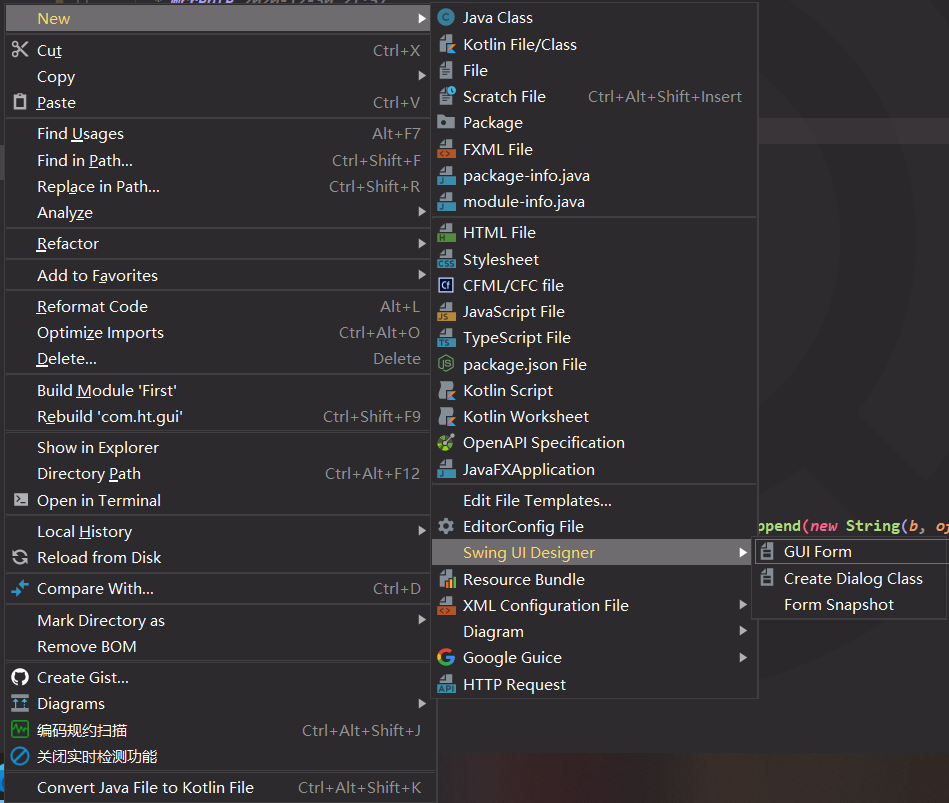Screen dimensions: 949x803
Task: Click the Resource Bundle icon
Action: [446, 579]
